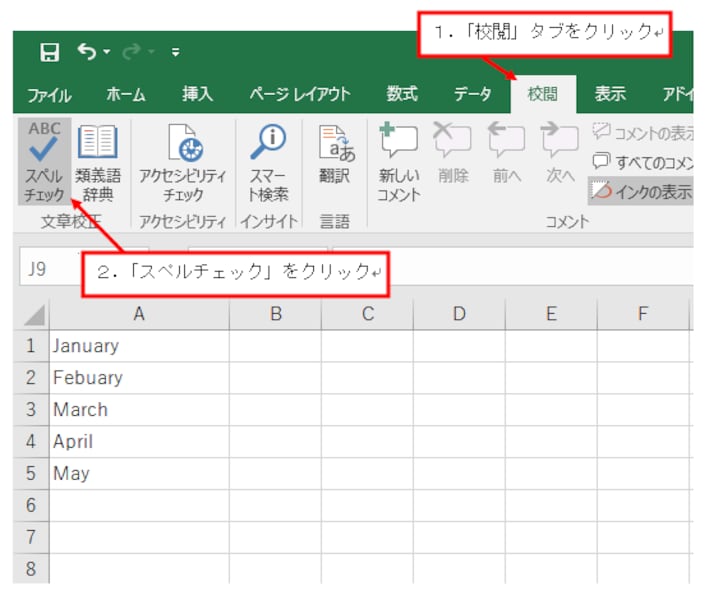Select row 8 header
The width and height of the screenshot is (709, 600).
[x=31, y=569]
